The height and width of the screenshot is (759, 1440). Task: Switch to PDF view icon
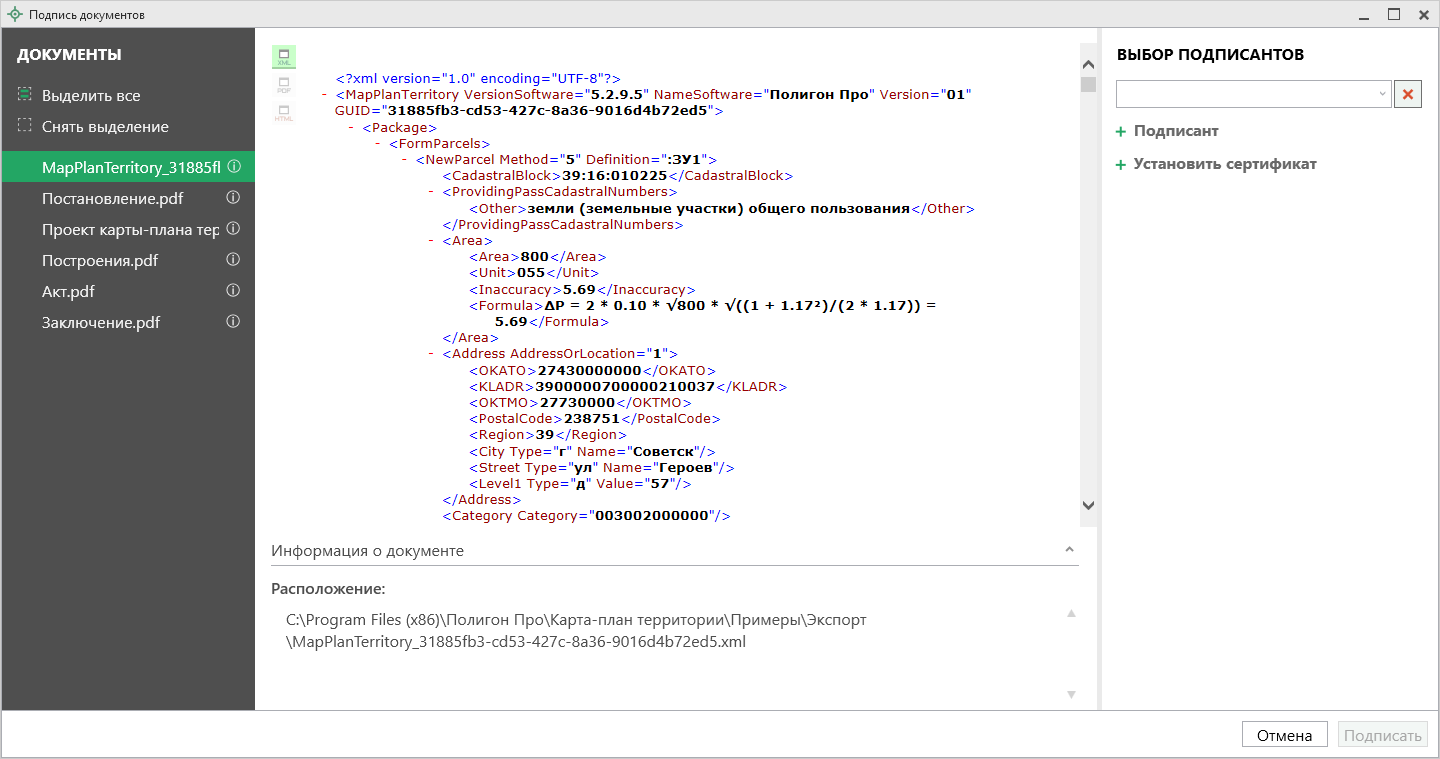284,85
